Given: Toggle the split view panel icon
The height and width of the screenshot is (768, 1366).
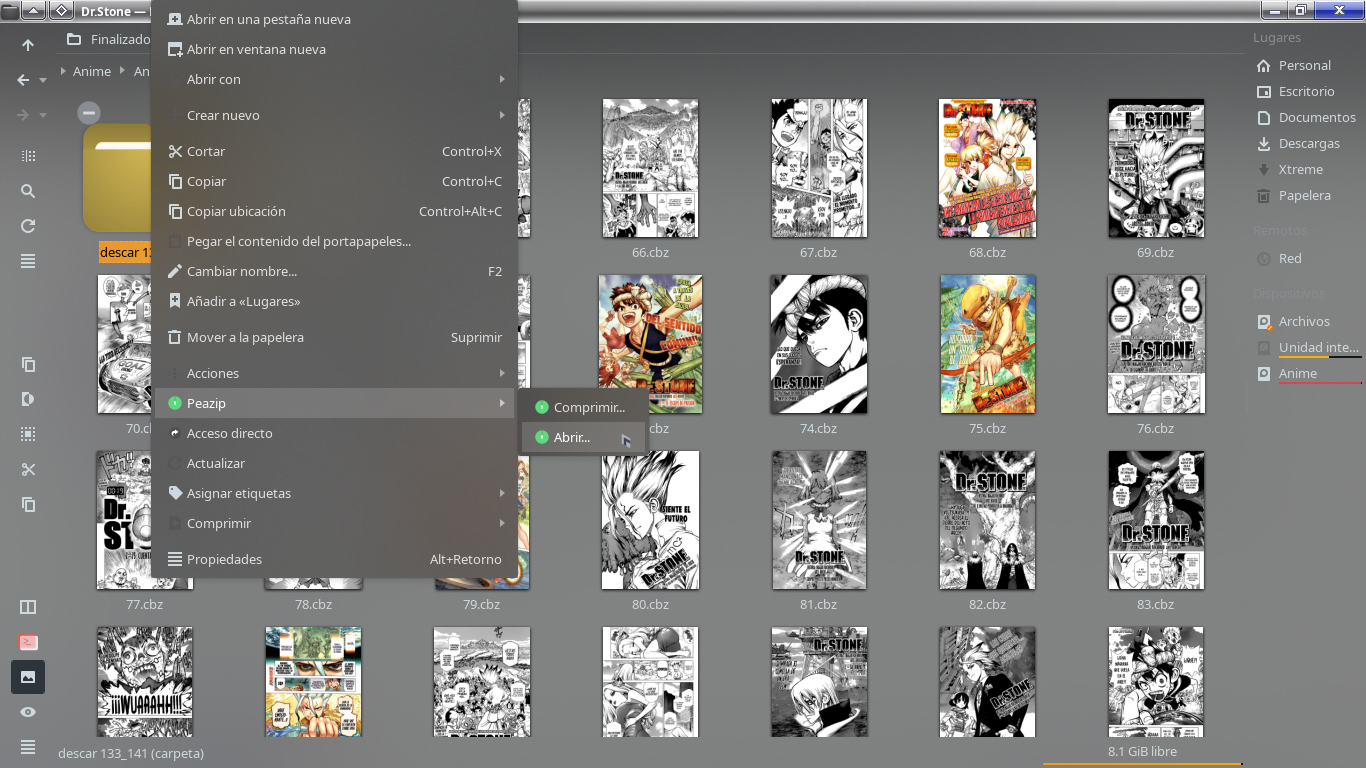Looking at the screenshot, I should (x=28, y=607).
